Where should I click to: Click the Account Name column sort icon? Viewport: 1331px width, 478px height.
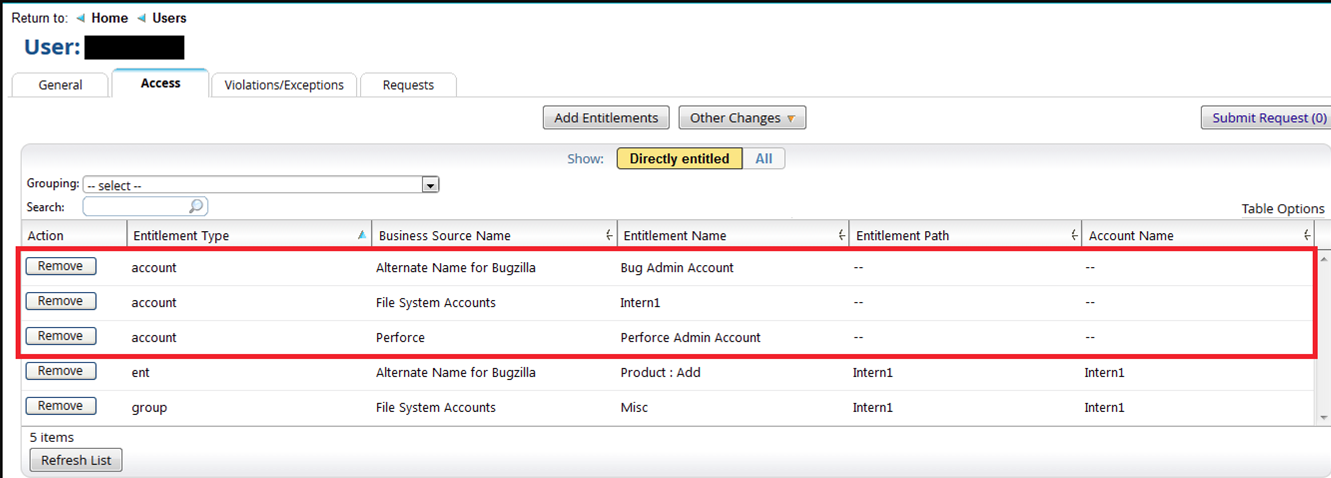point(1306,235)
